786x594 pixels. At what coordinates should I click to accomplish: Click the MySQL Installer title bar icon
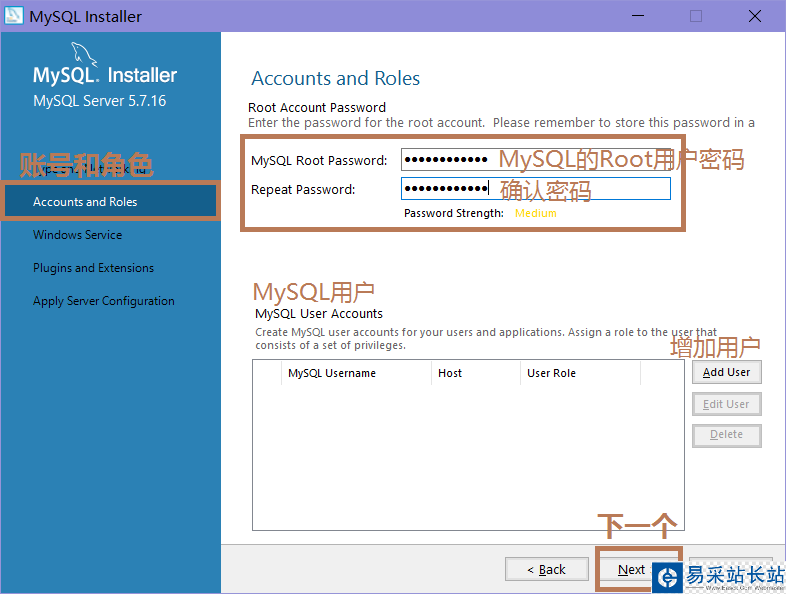14,16
